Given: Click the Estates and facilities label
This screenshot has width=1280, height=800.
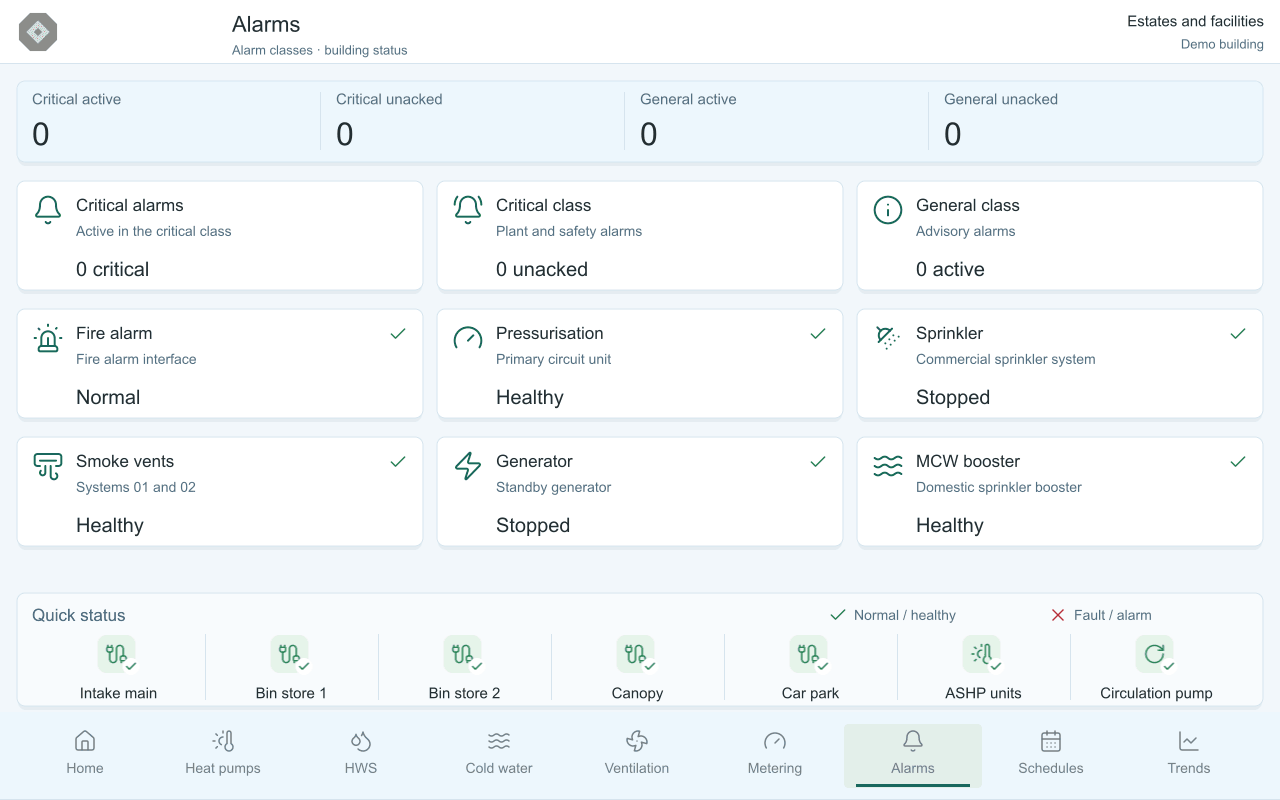Looking at the screenshot, I should point(1195,21).
